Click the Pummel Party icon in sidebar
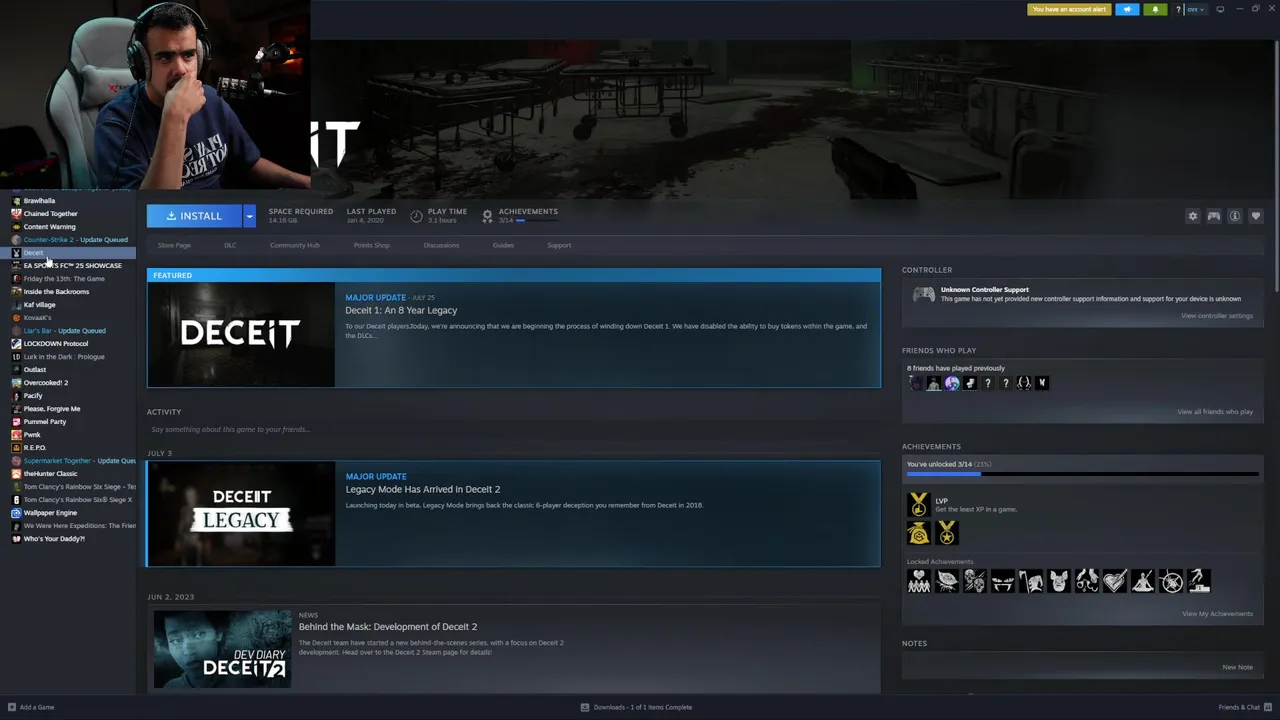This screenshot has height=720, width=1280. 16,422
